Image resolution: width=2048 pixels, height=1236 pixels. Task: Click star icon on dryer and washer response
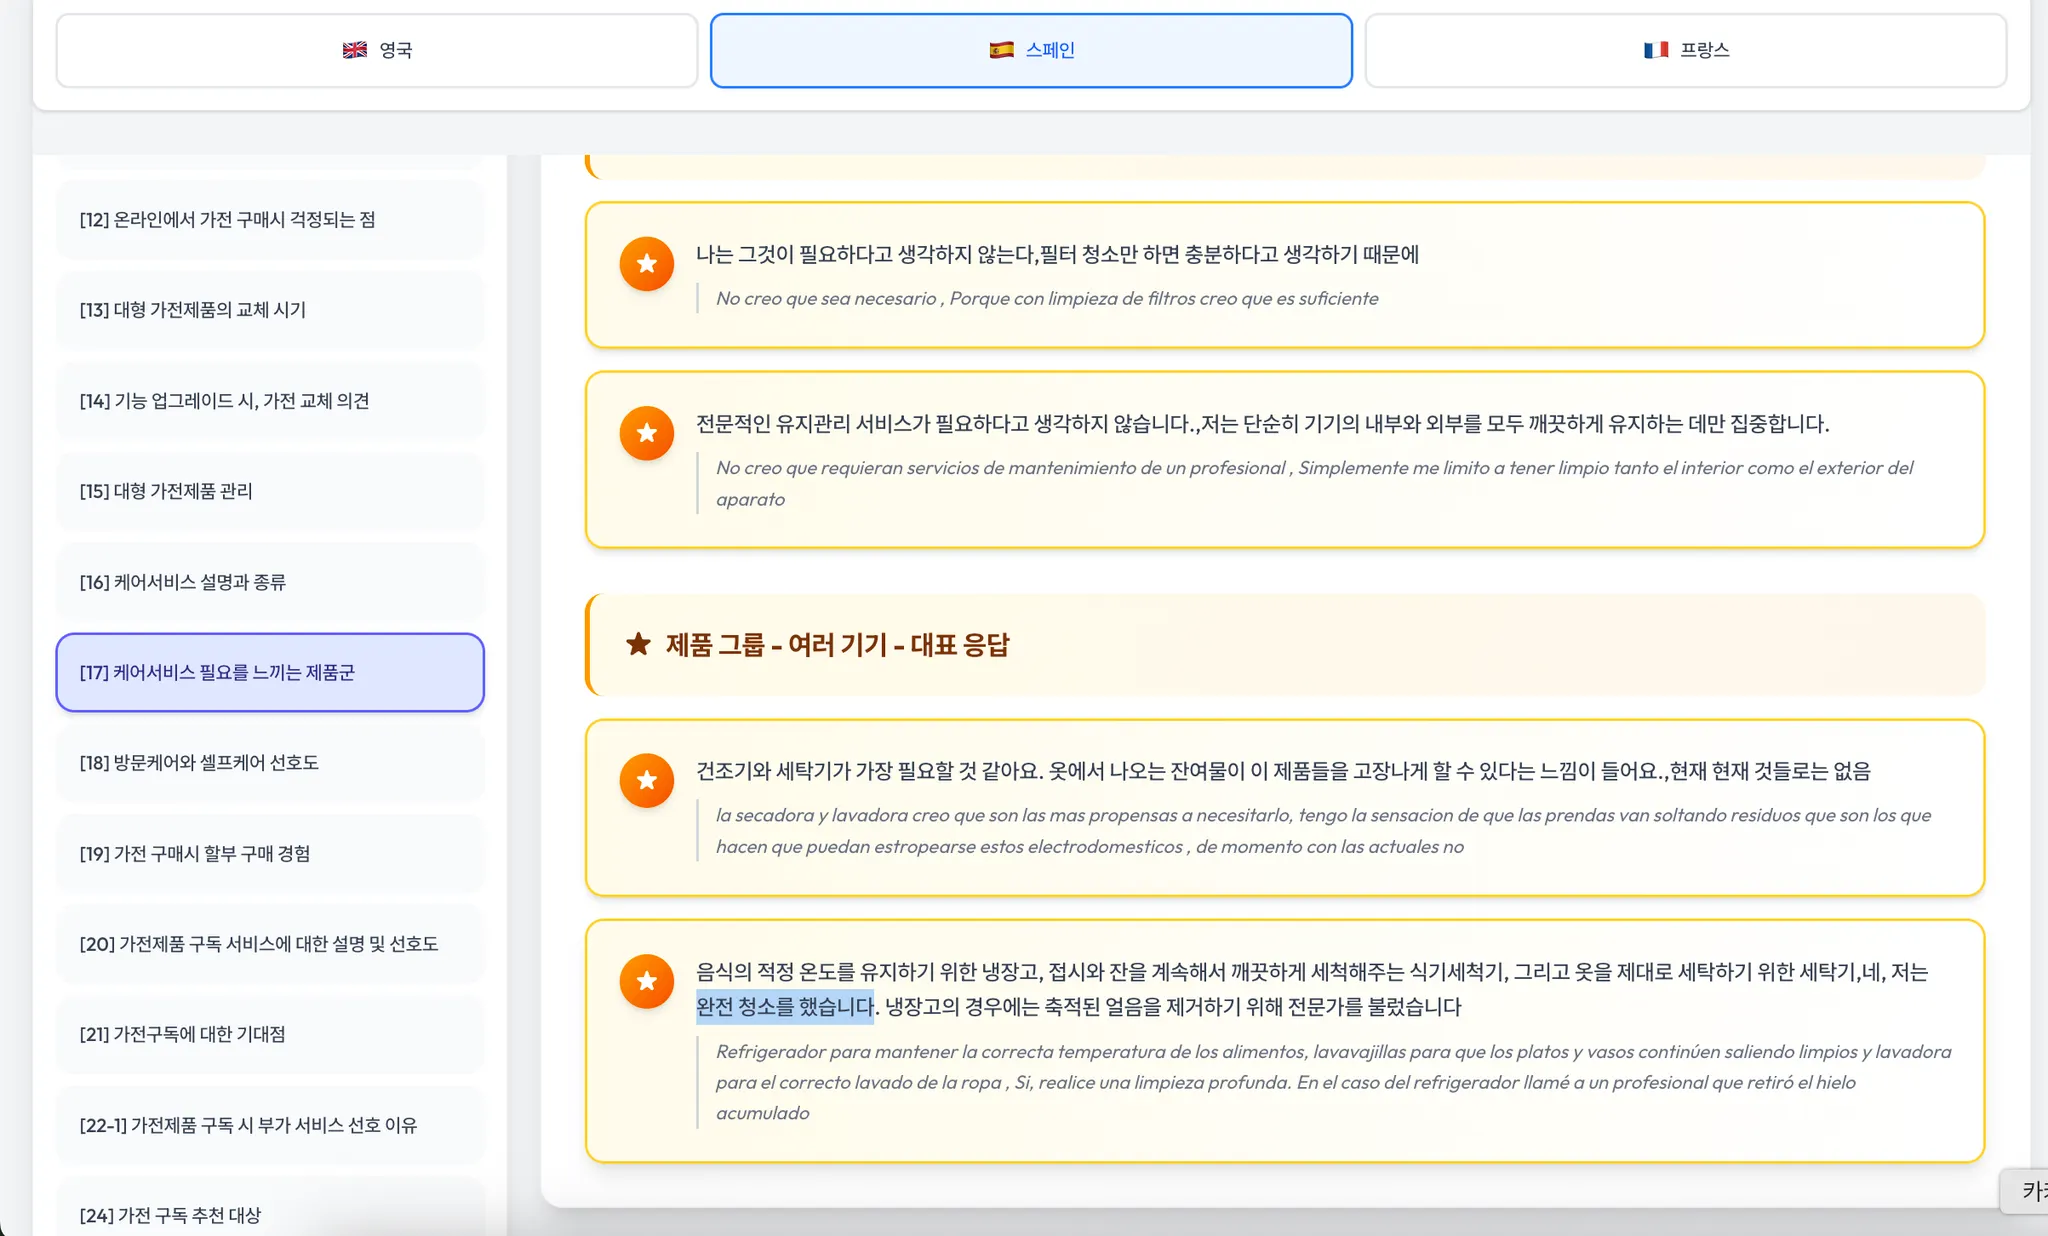[647, 780]
